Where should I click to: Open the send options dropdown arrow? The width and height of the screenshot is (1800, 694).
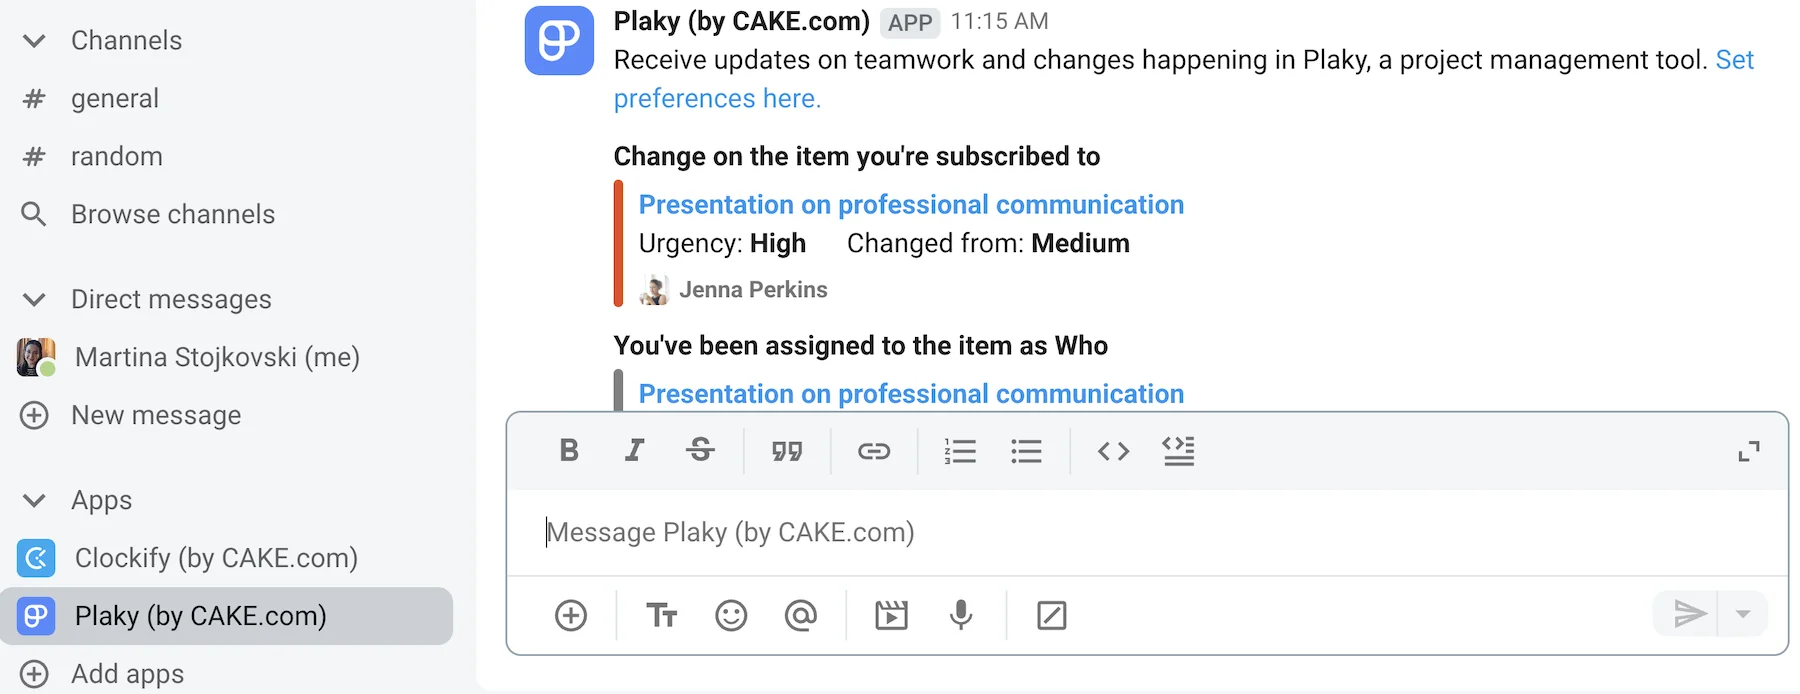(1742, 615)
